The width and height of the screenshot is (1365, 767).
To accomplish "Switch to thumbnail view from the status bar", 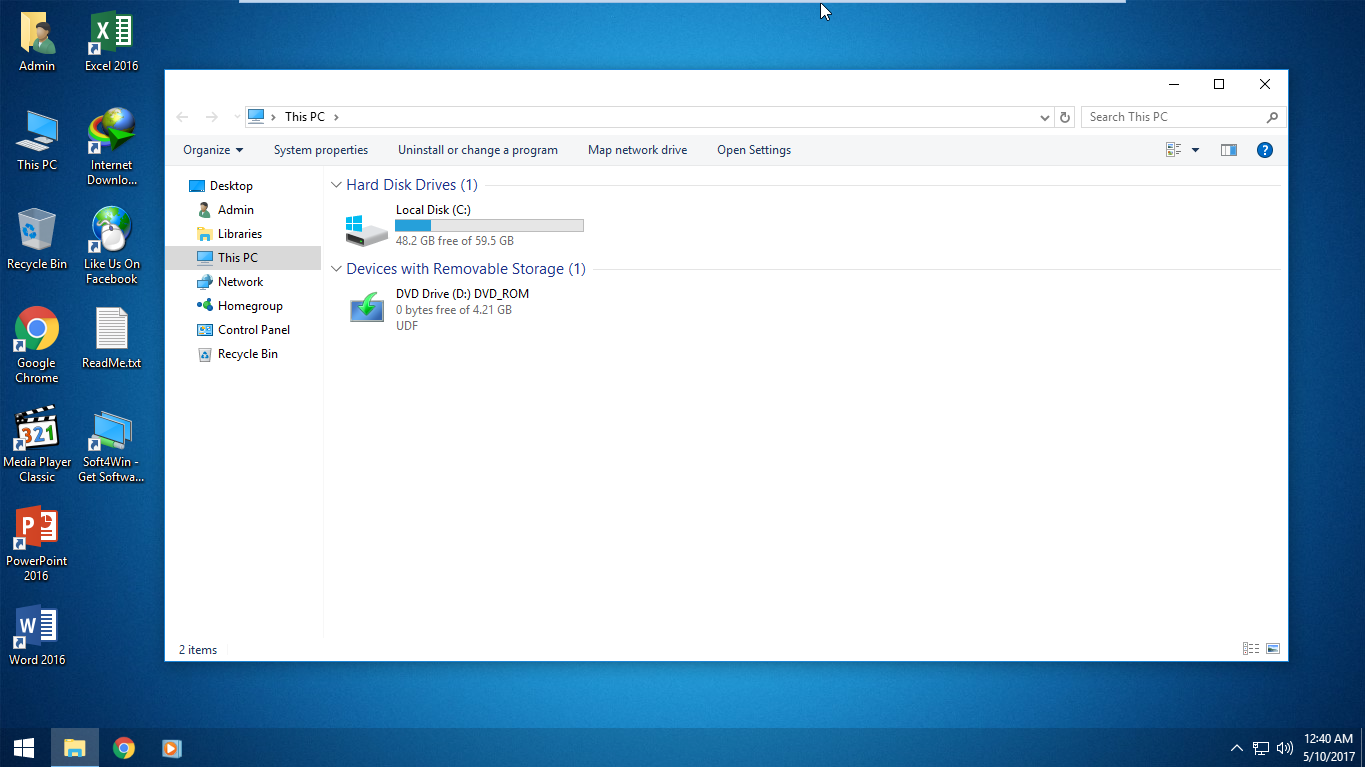I will (x=1273, y=648).
